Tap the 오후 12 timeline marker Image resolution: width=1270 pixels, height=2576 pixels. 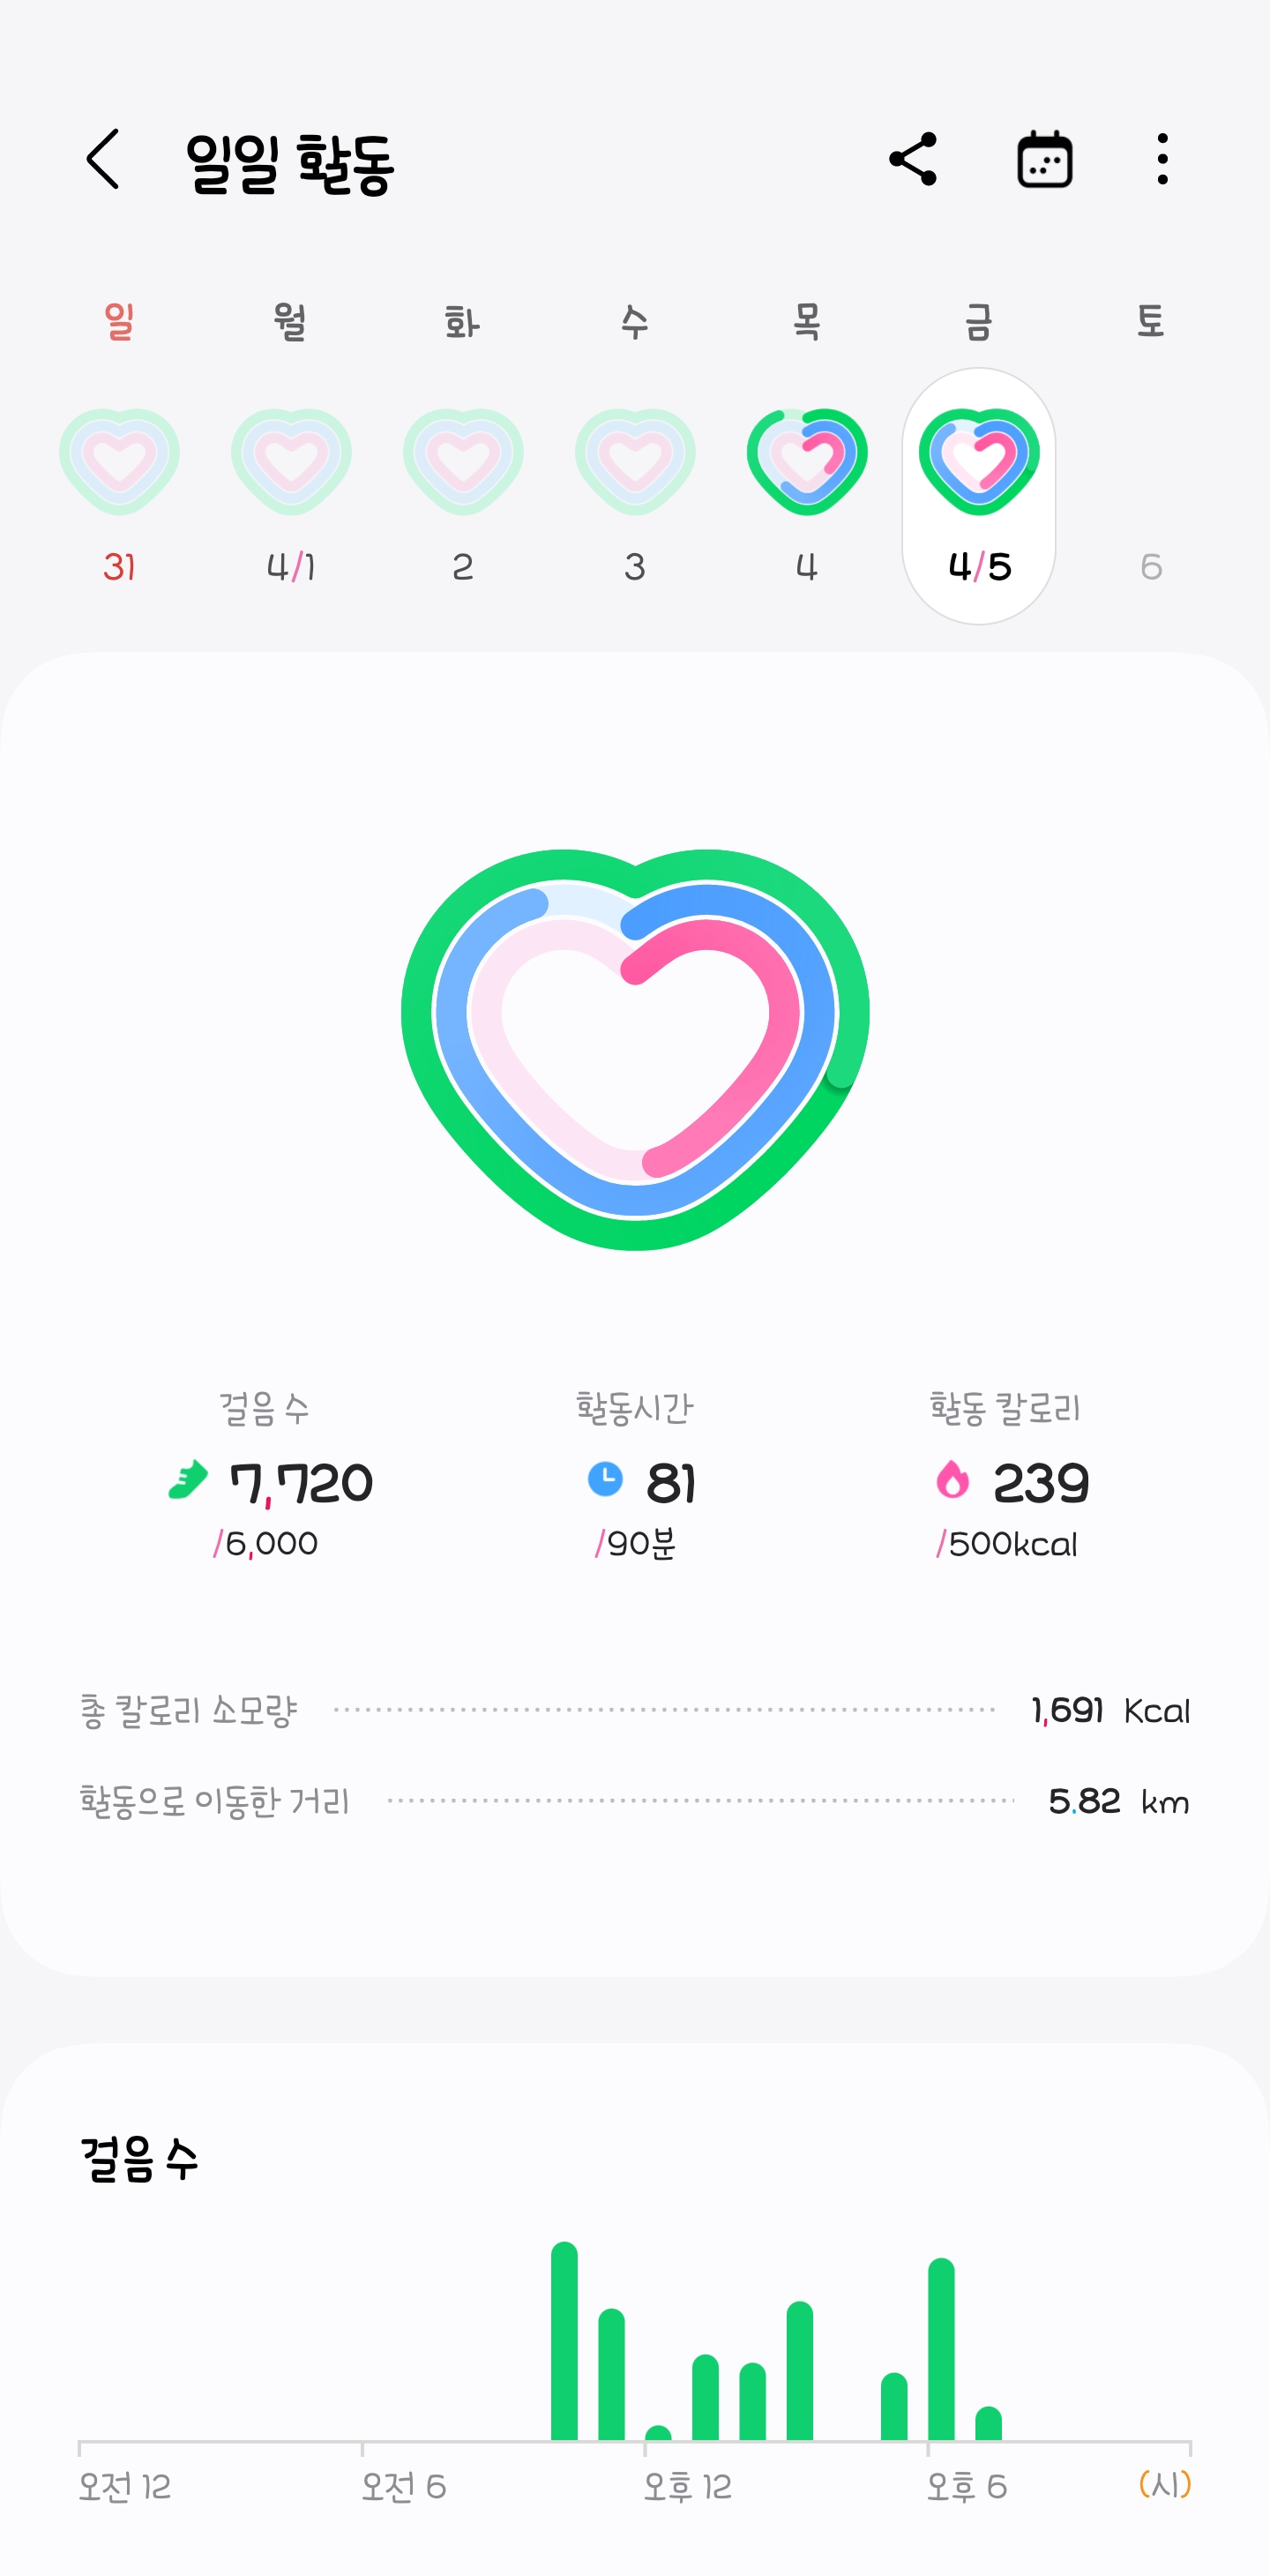(x=687, y=2486)
